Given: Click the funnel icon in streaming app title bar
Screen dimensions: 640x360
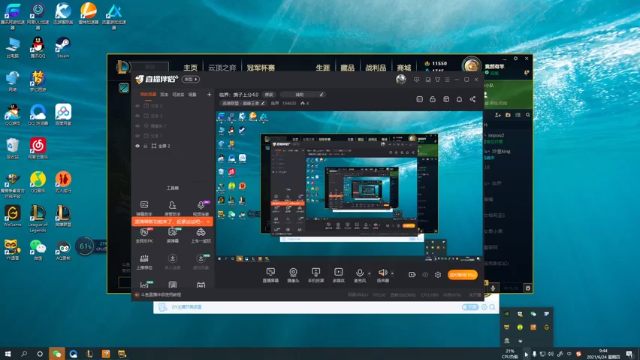Looking at the screenshot, I should coord(437,80).
